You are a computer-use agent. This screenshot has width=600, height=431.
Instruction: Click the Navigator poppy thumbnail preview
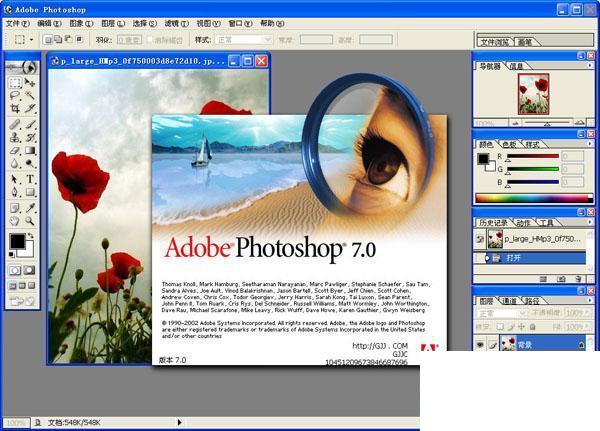533,94
